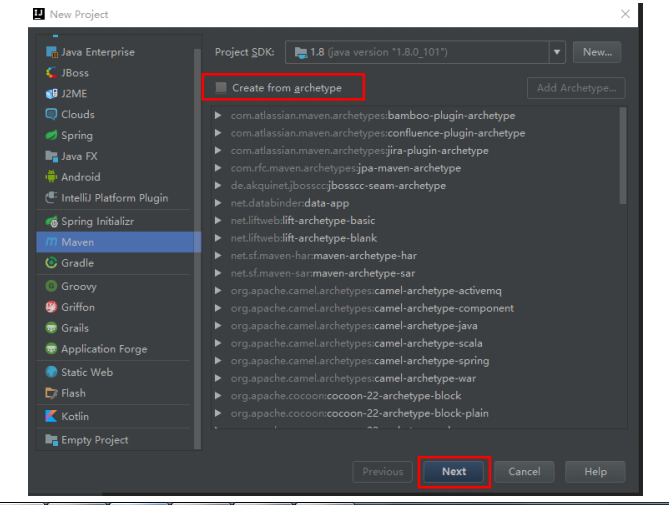Select the Gradle project type label
The height and width of the screenshot is (505, 669).
[77, 263]
